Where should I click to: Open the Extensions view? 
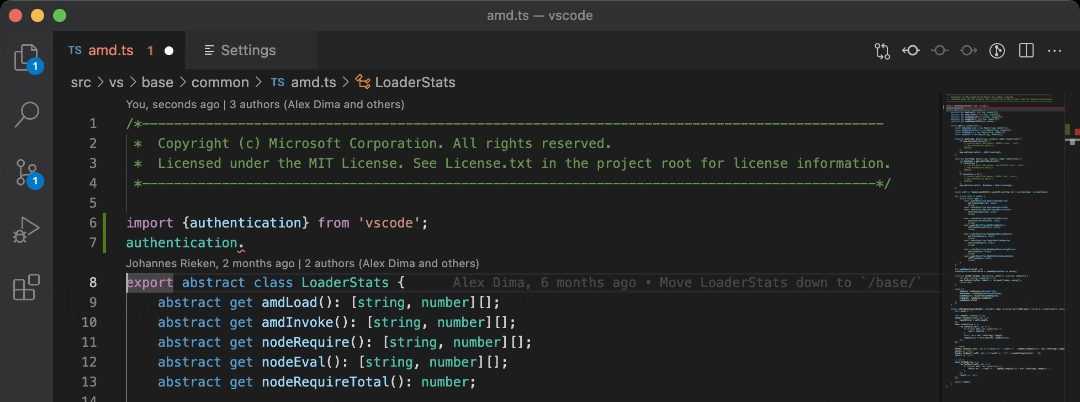[x=27, y=287]
